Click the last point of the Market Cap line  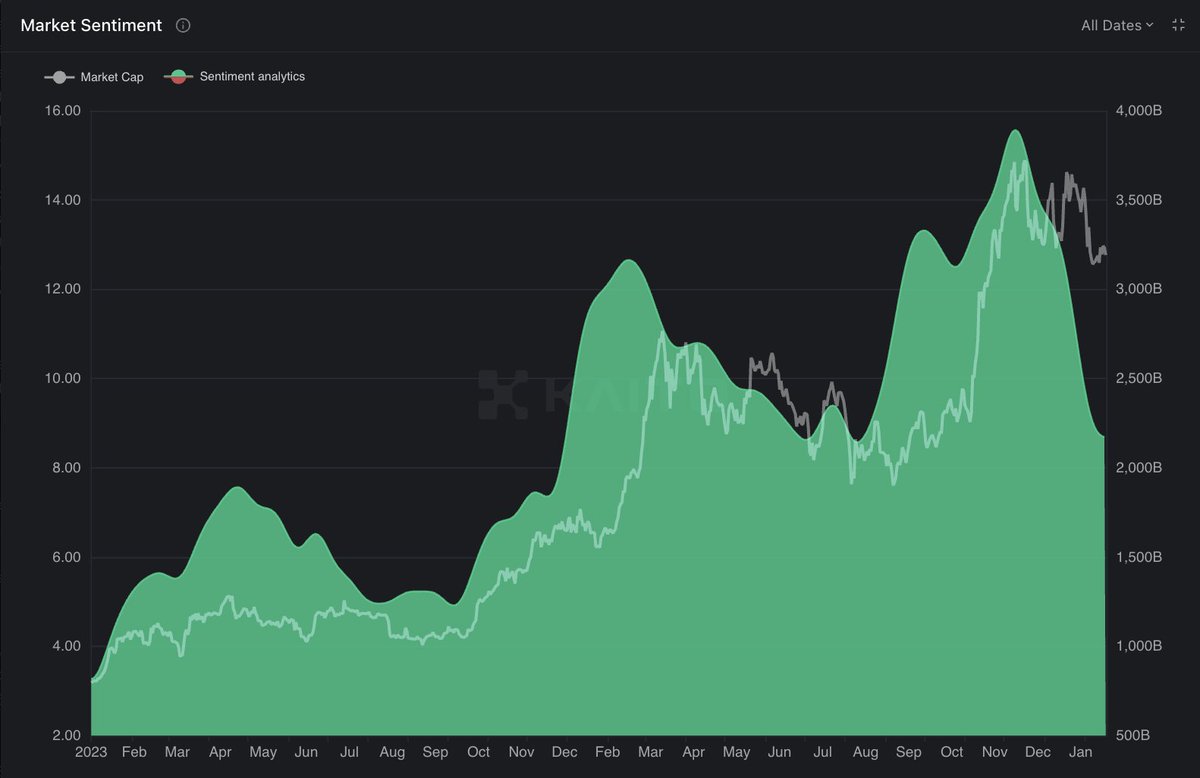click(1105, 255)
